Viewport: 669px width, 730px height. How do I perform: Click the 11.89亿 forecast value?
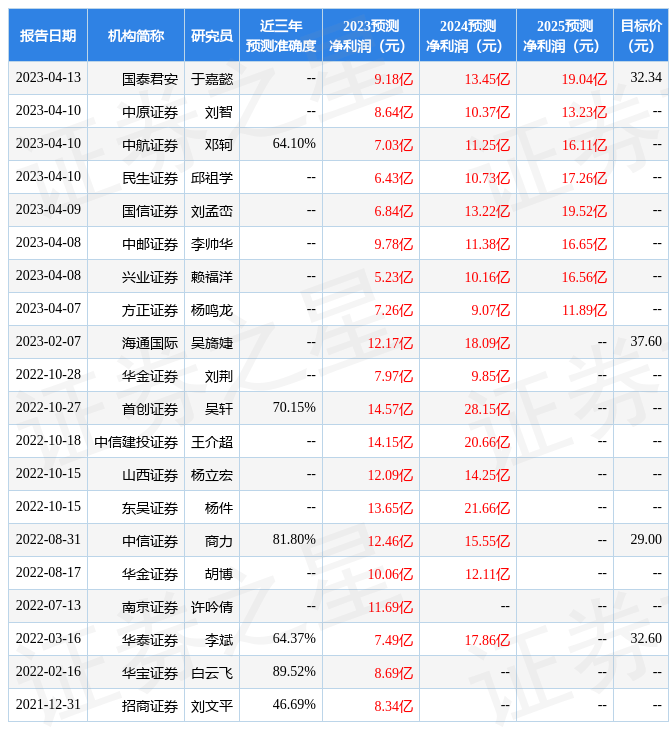[584, 310]
